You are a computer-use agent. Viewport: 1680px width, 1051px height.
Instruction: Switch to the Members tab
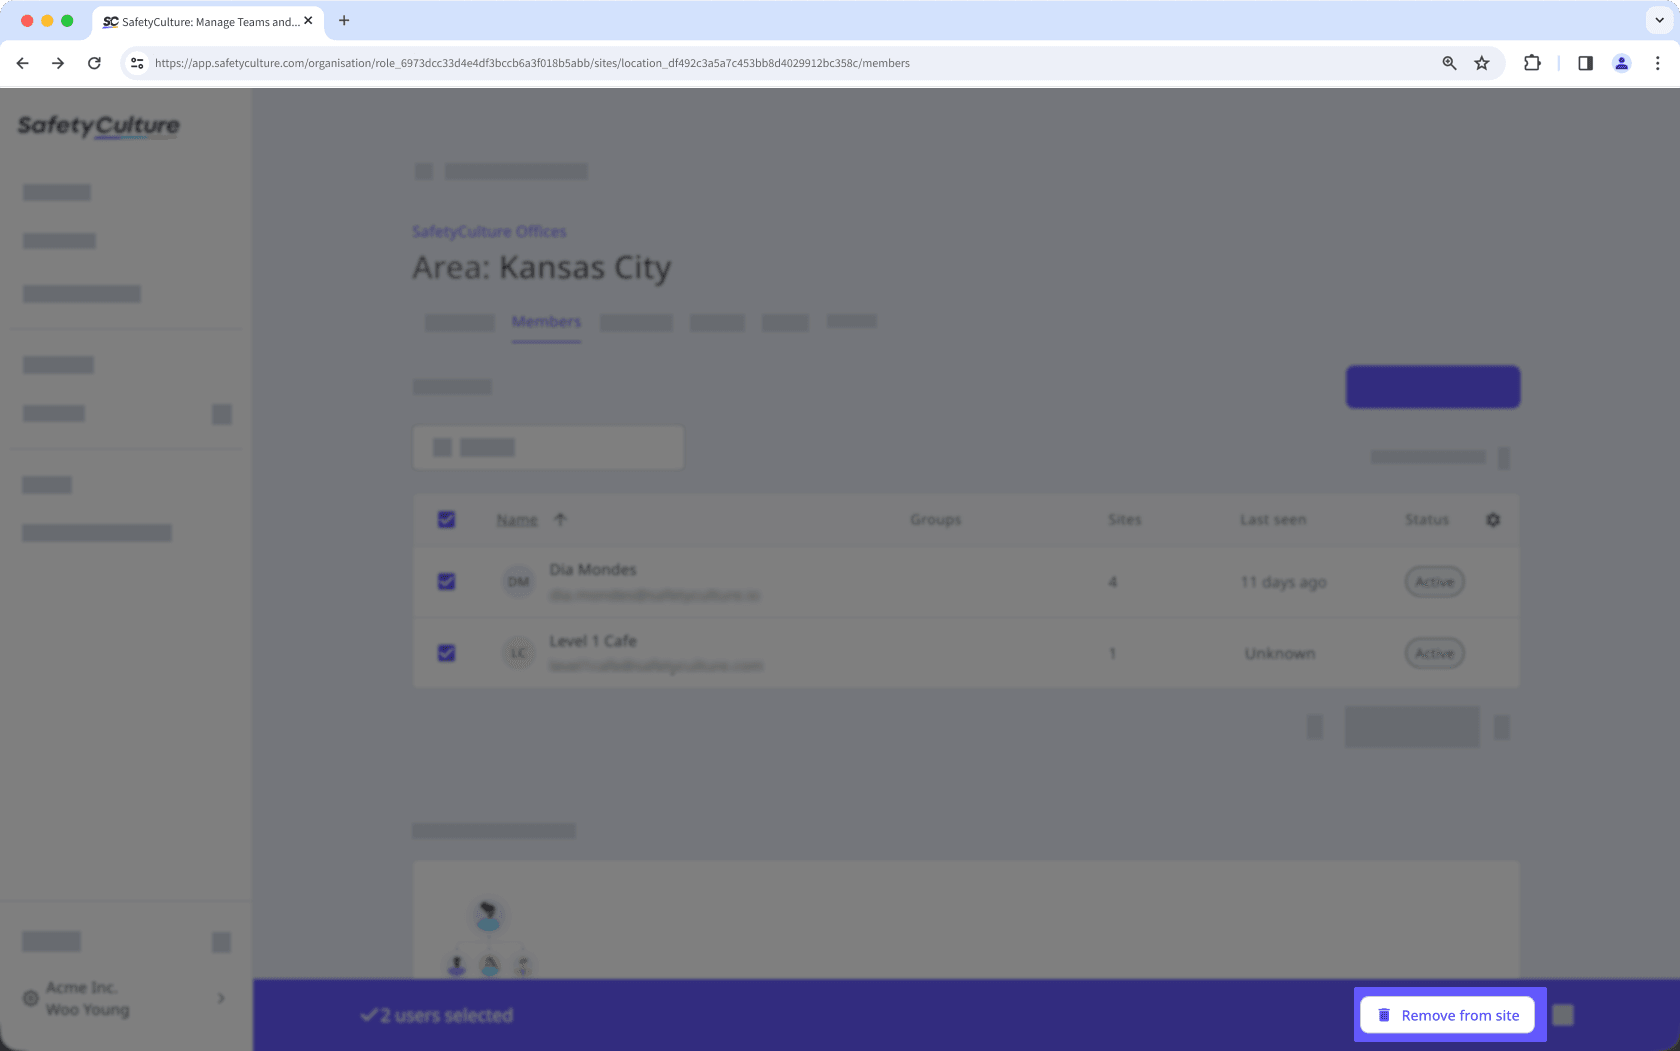(x=546, y=322)
